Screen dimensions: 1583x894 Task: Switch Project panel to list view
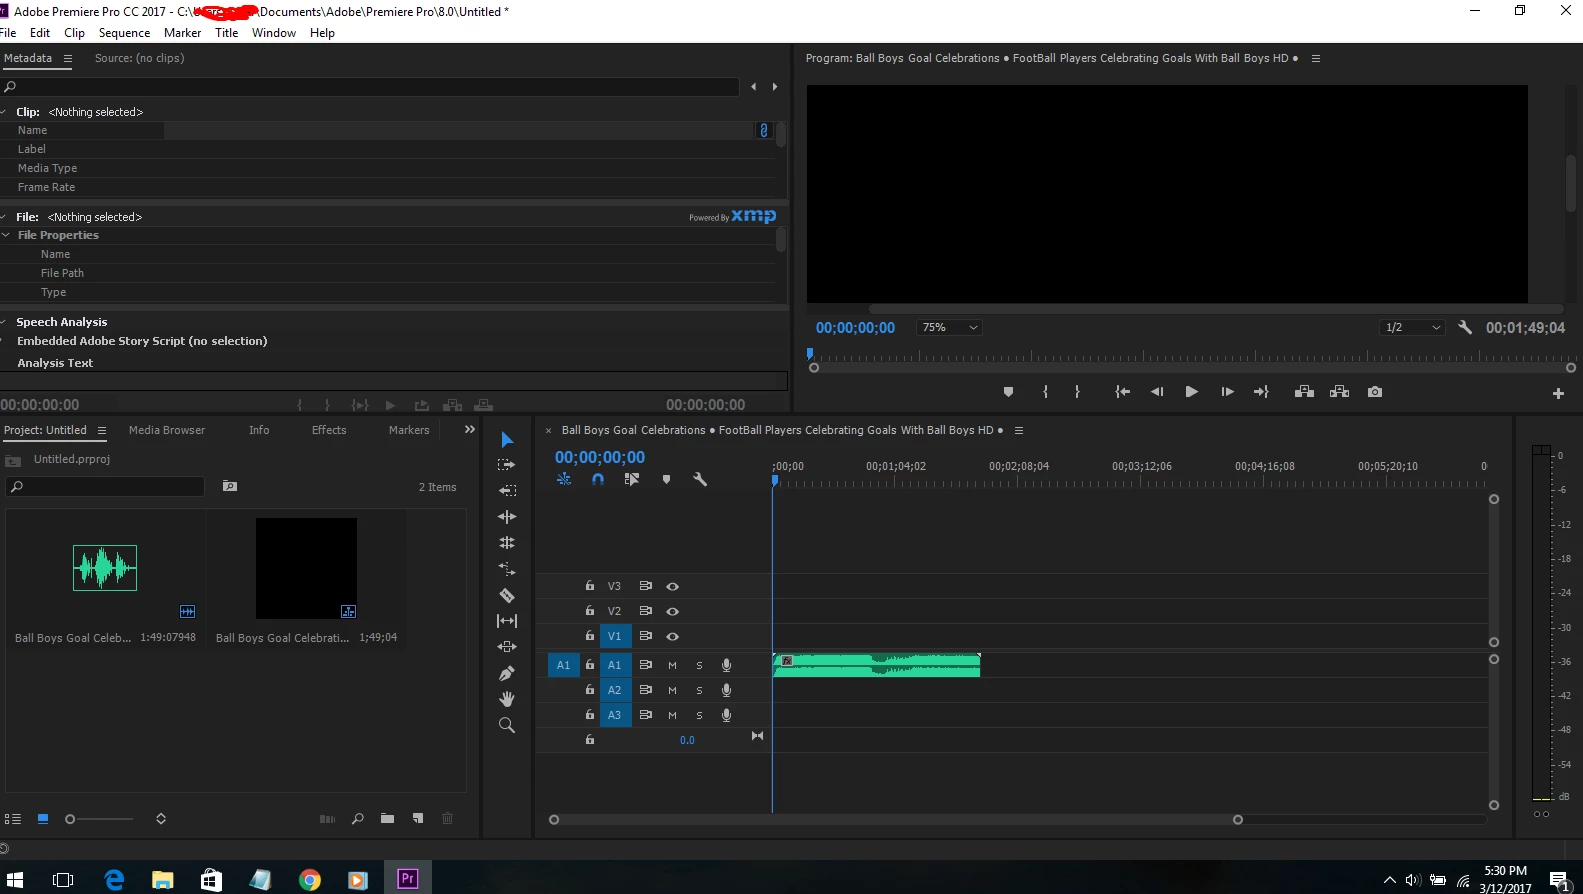point(13,819)
